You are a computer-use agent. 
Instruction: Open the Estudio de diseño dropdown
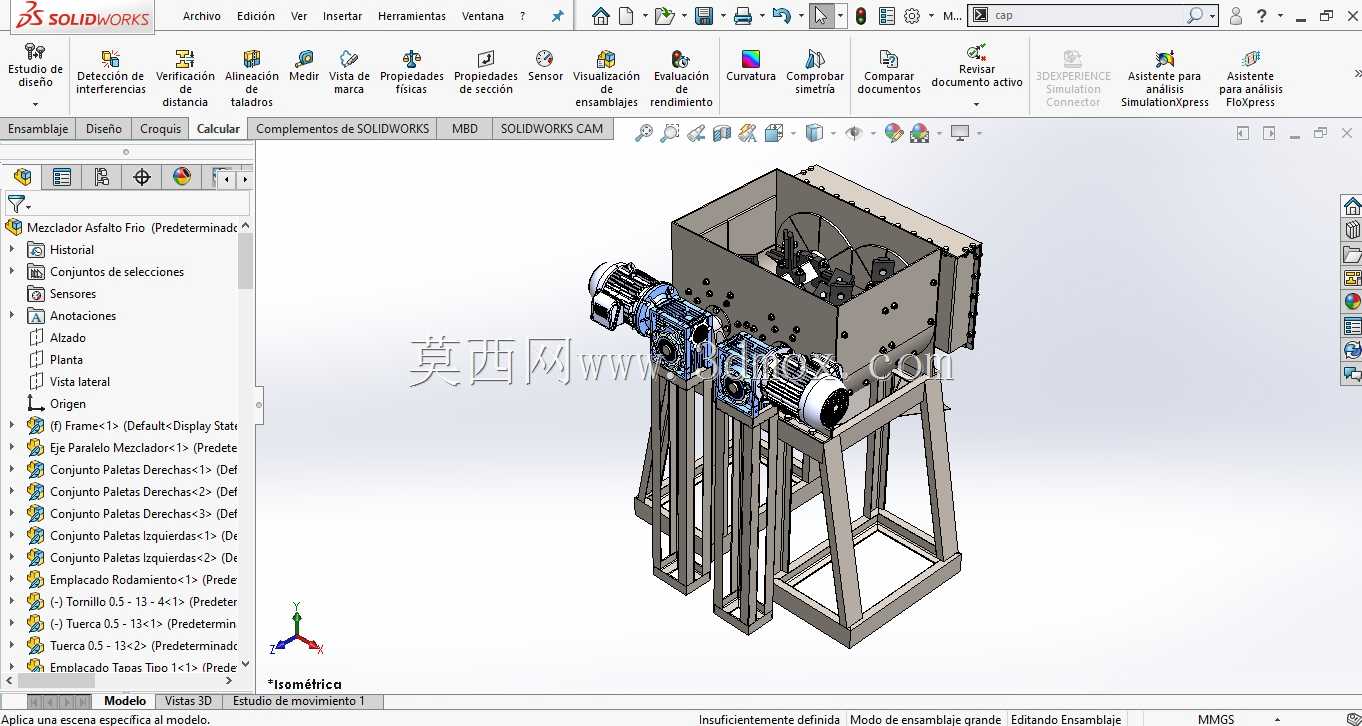[35, 103]
